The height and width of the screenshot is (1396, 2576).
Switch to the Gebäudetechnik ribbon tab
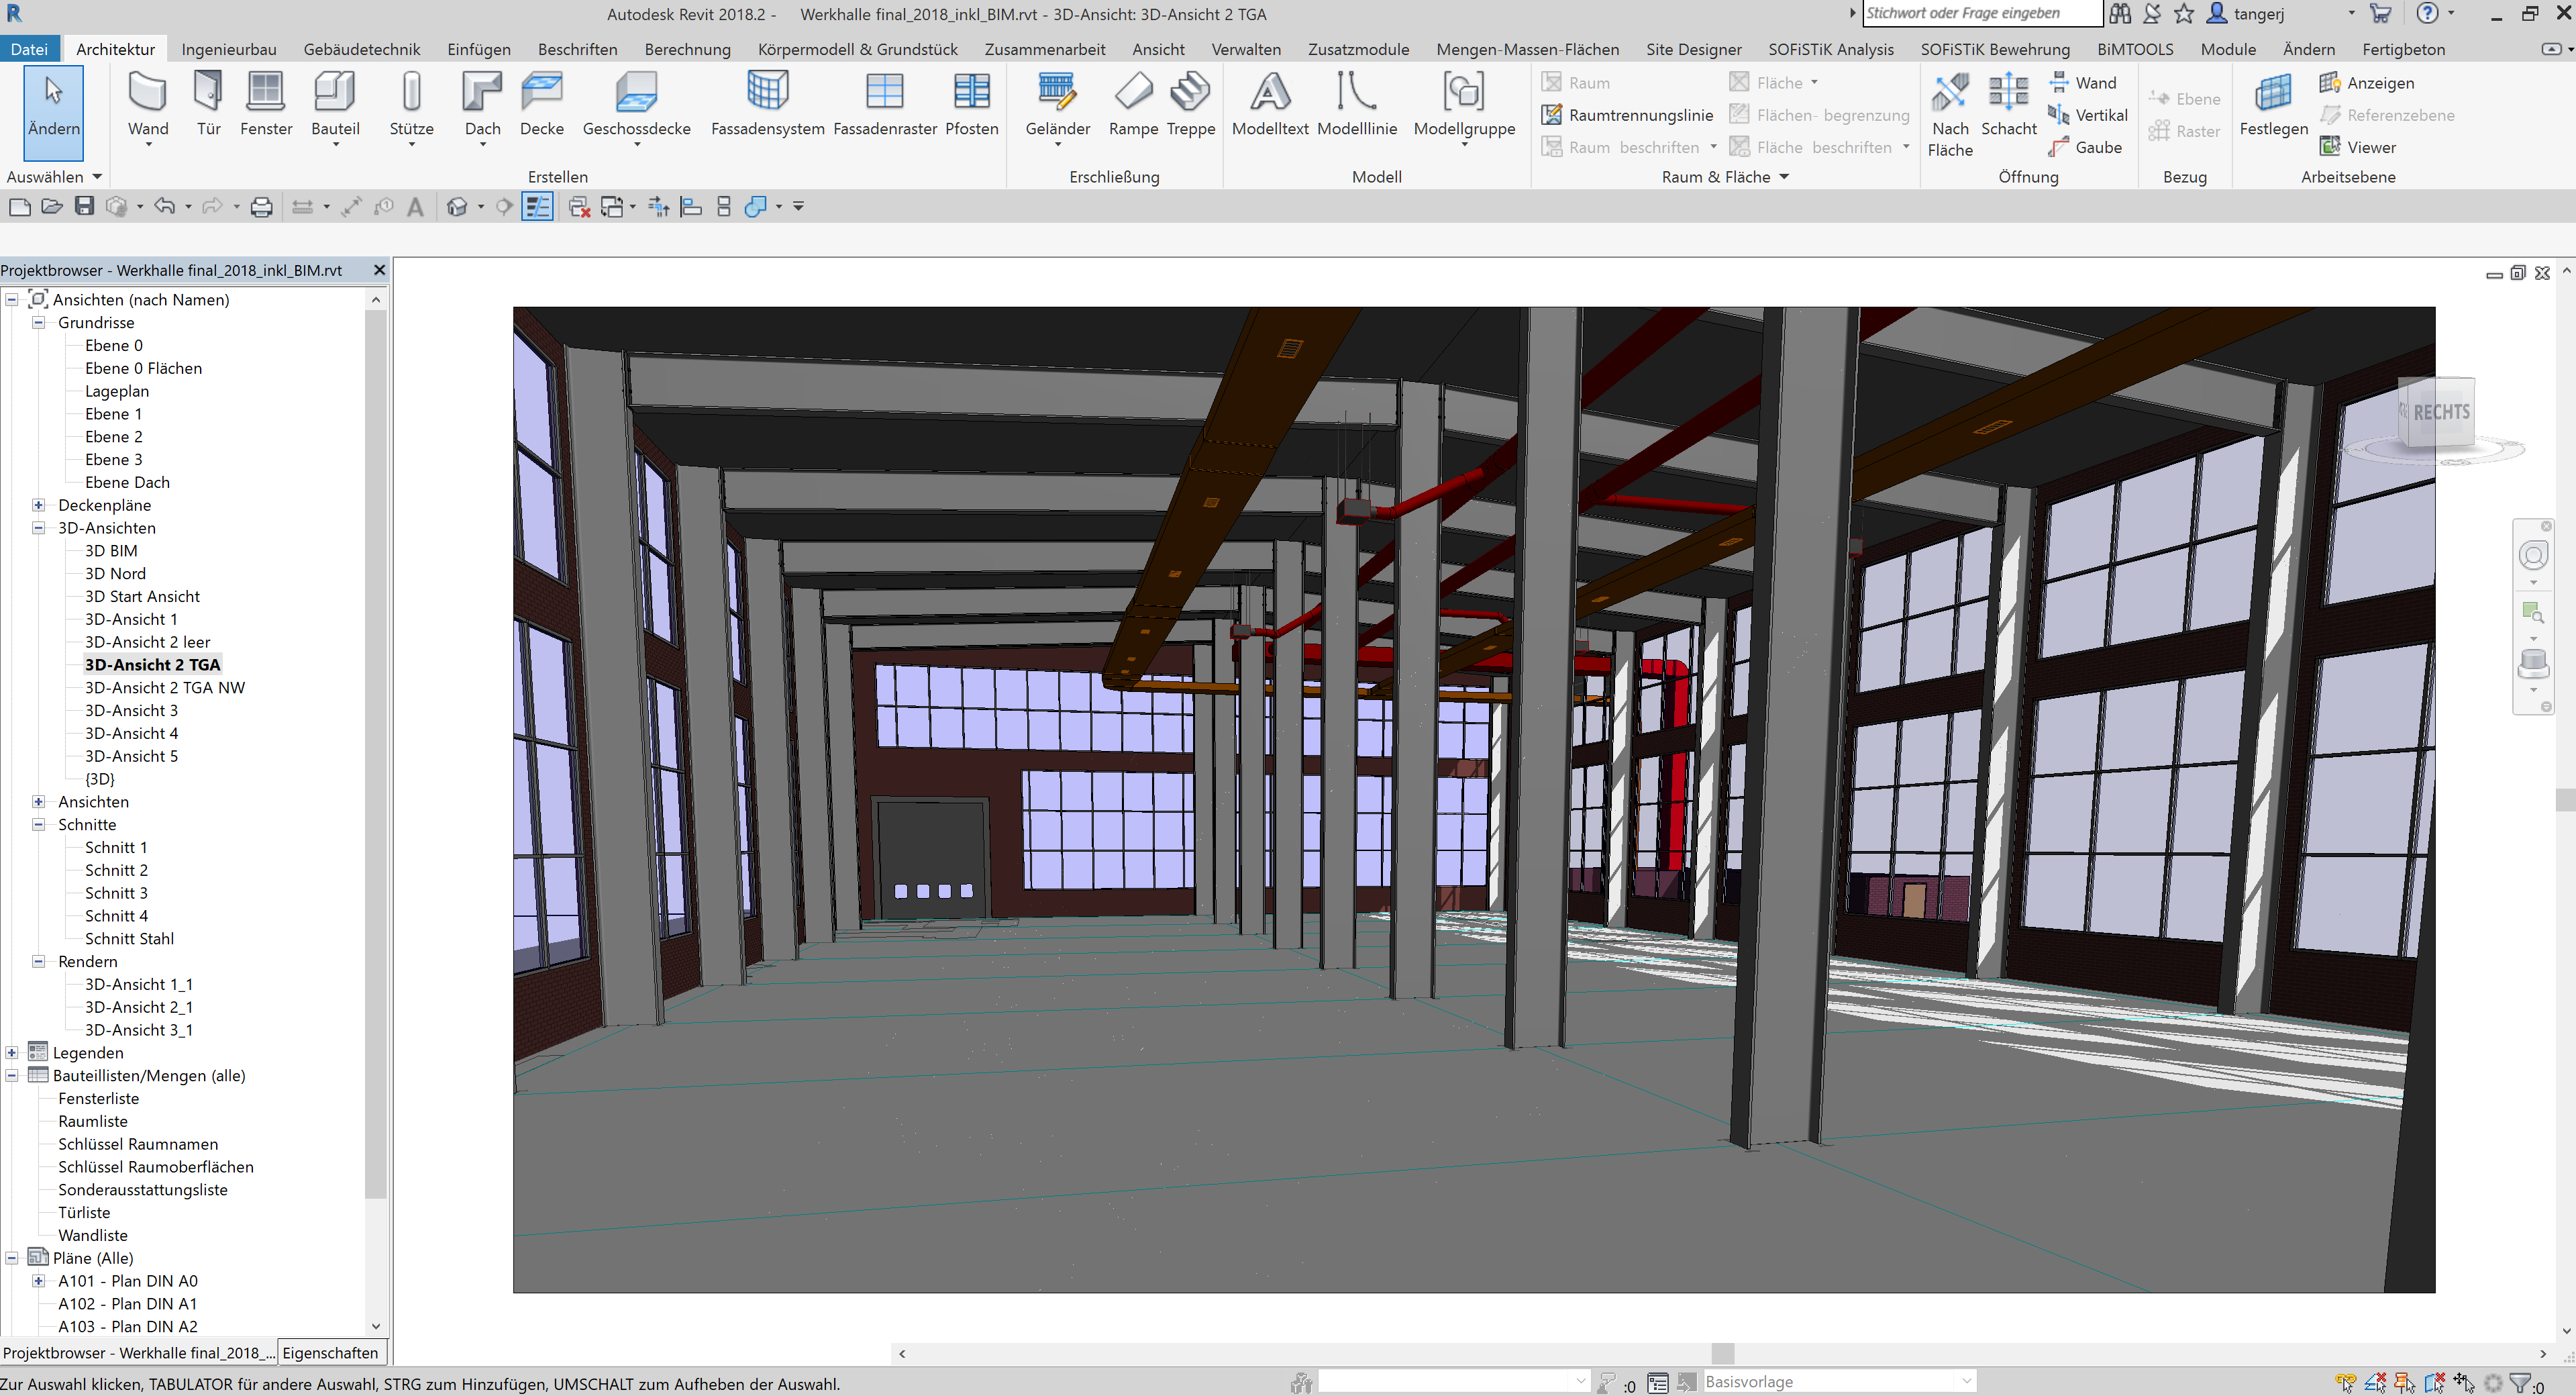coord(362,48)
